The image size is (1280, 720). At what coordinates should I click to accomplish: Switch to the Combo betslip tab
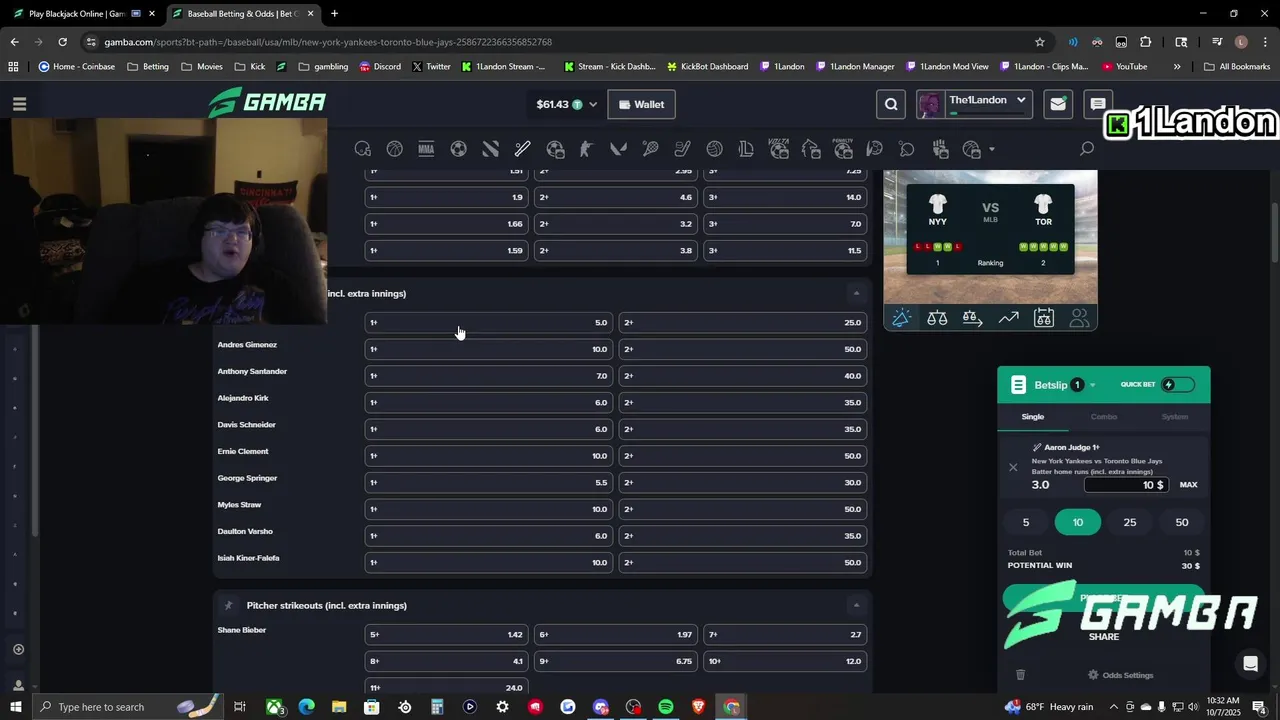tap(1104, 417)
